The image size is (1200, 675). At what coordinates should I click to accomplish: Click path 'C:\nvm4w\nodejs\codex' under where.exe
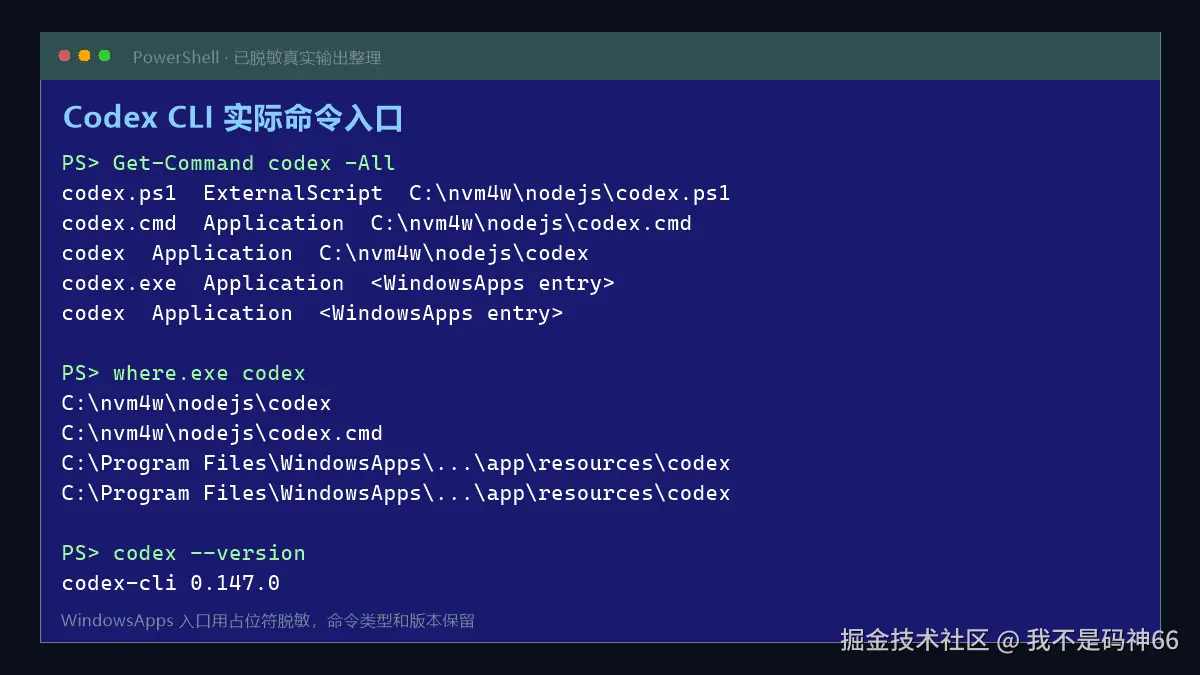196,403
